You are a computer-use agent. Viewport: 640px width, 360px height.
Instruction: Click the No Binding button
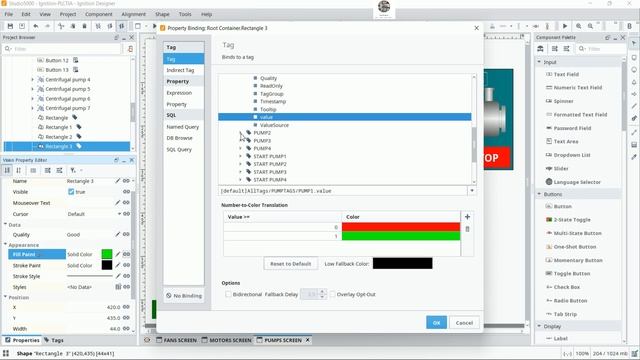(184, 296)
